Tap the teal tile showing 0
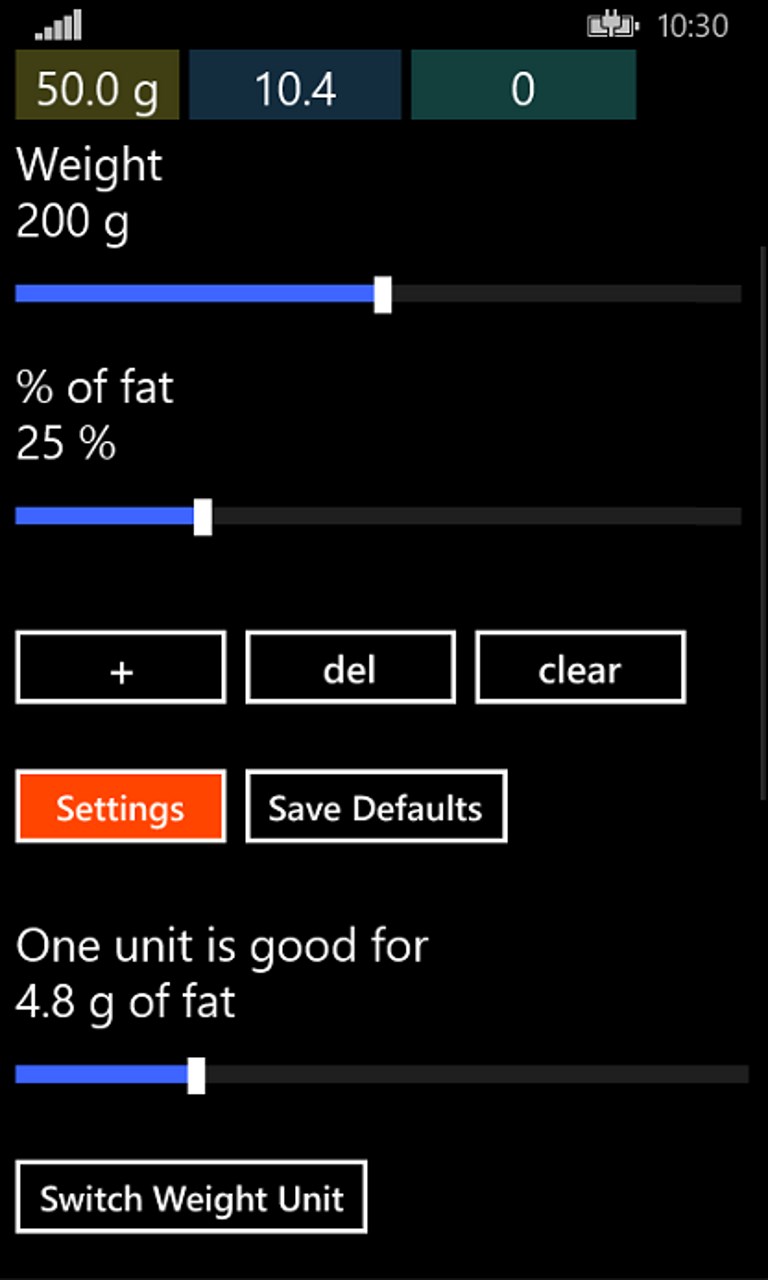The height and width of the screenshot is (1280, 768). [x=523, y=86]
